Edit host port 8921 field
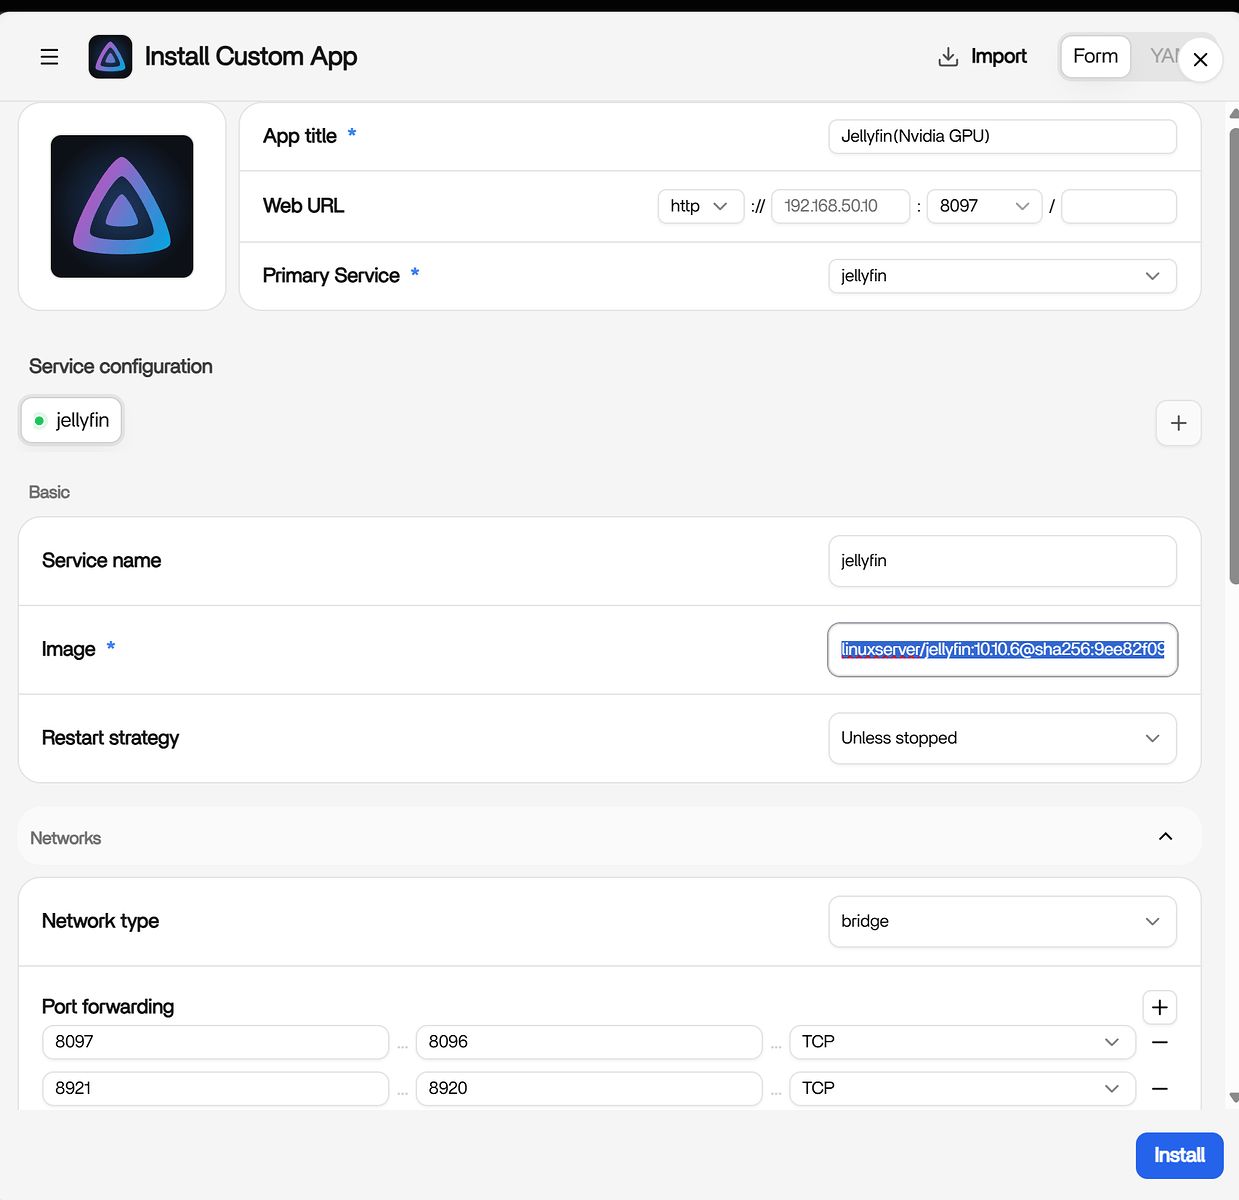 coord(215,1088)
